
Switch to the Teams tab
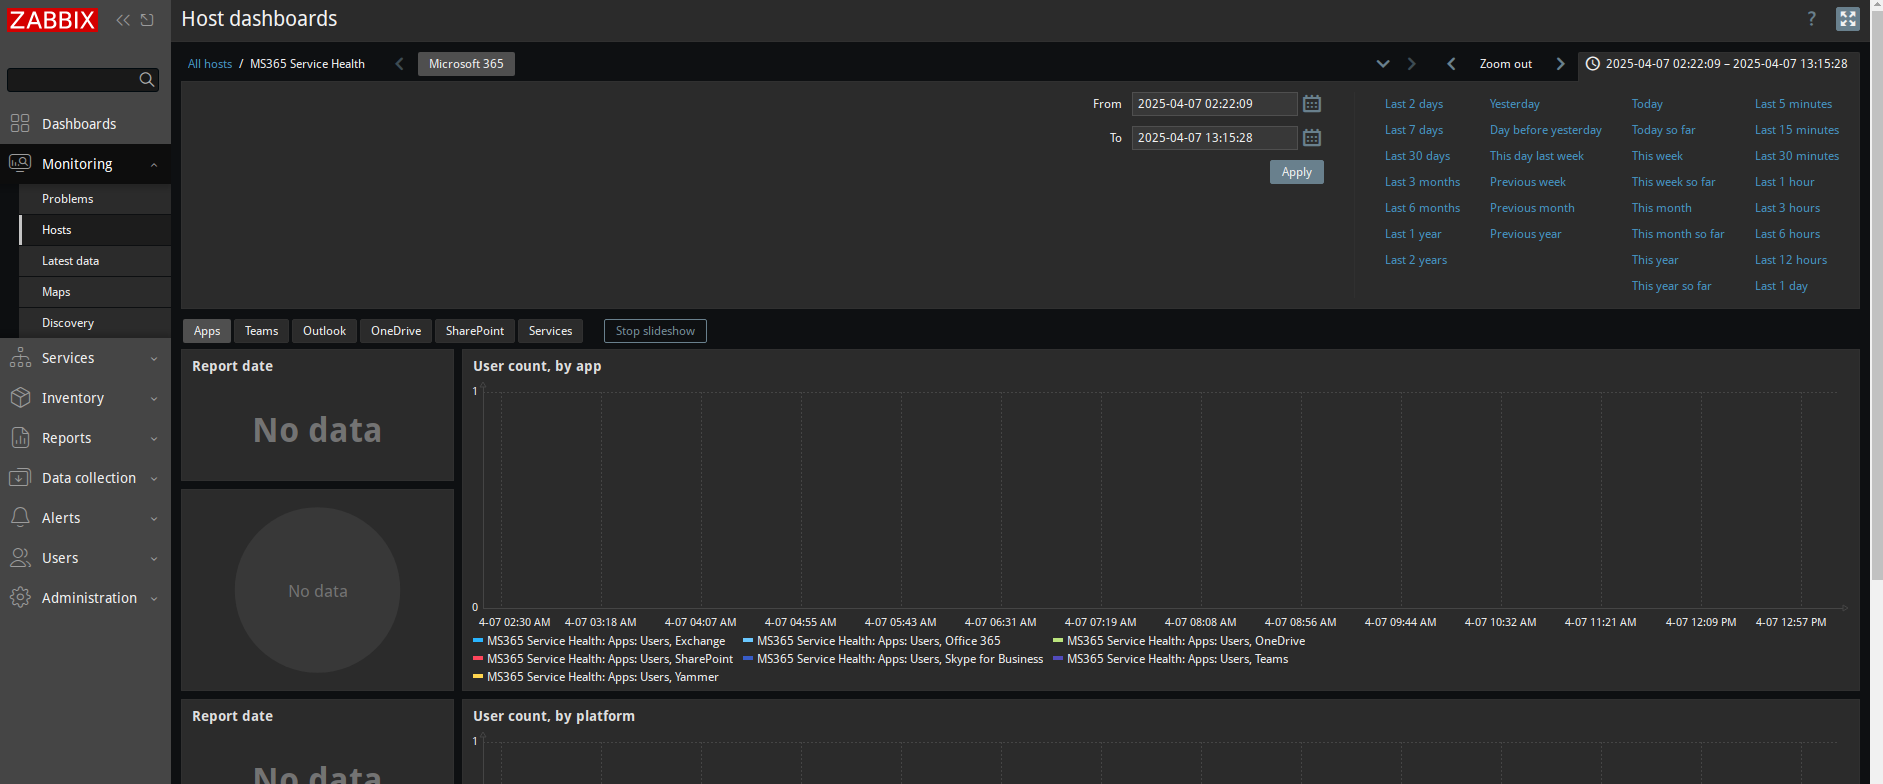(261, 331)
